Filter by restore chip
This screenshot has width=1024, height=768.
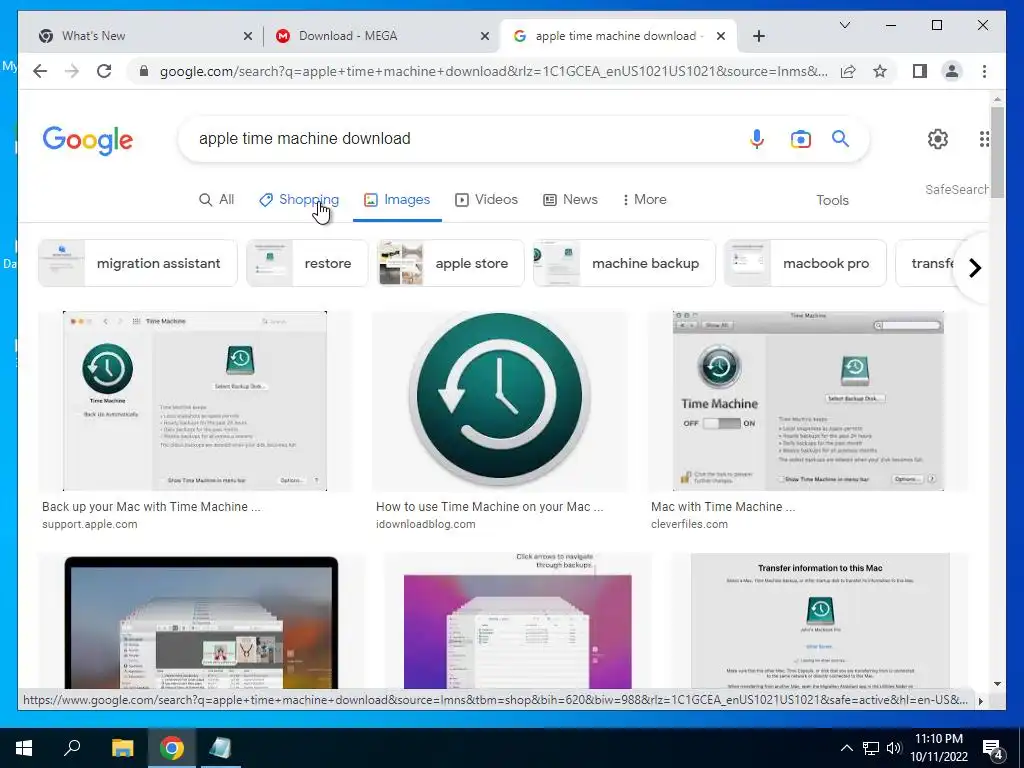[307, 263]
